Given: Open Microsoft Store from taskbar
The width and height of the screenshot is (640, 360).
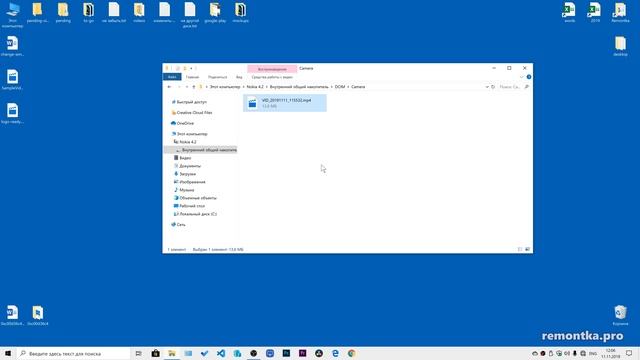Looking at the screenshot, I should pyautogui.click(x=156, y=353).
